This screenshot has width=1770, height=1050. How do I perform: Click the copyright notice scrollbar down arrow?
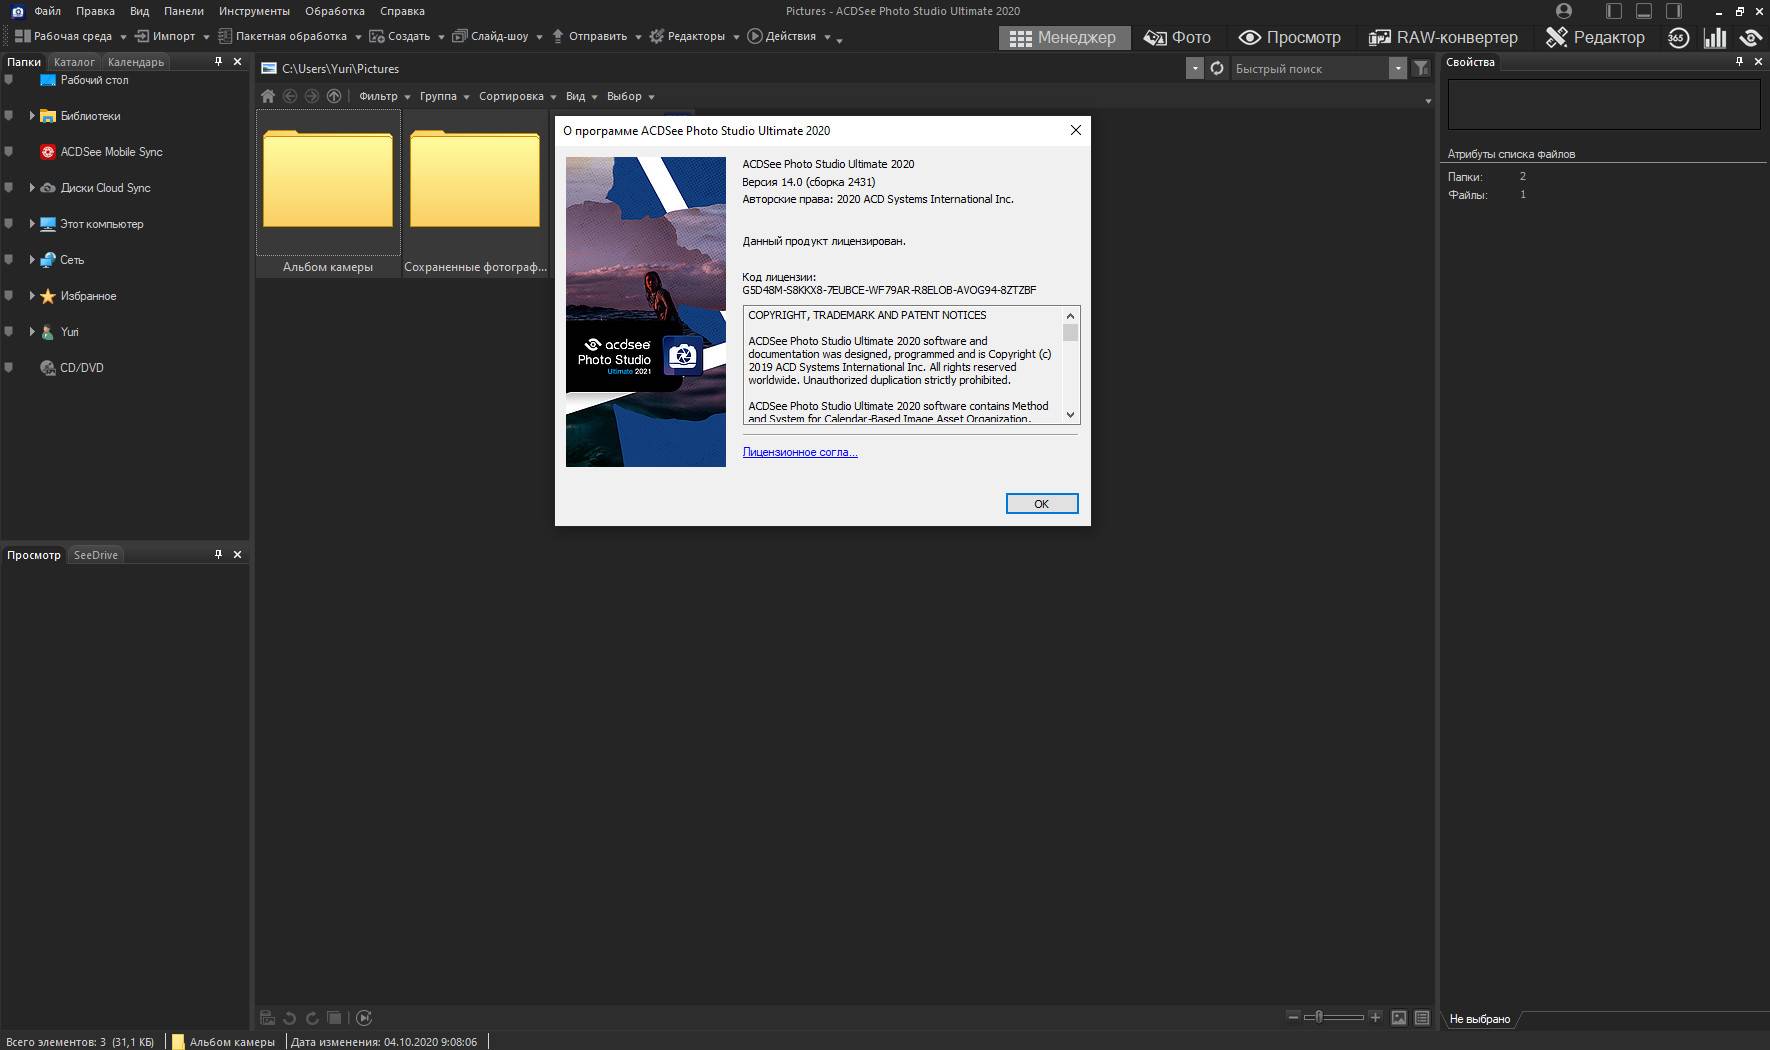1070,415
